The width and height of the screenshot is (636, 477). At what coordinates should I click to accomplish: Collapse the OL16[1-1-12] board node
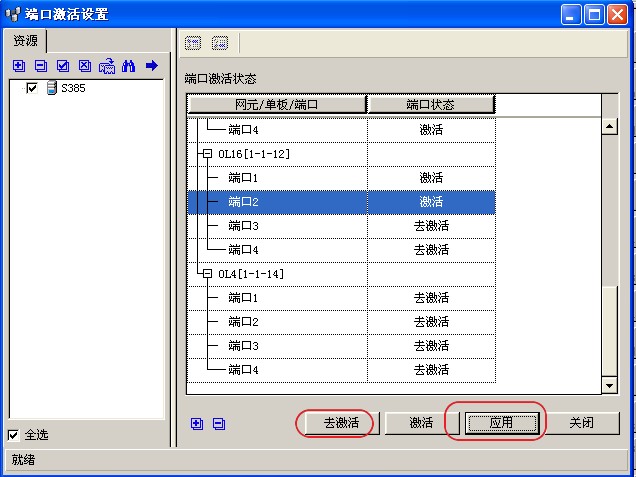(x=208, y=154)
